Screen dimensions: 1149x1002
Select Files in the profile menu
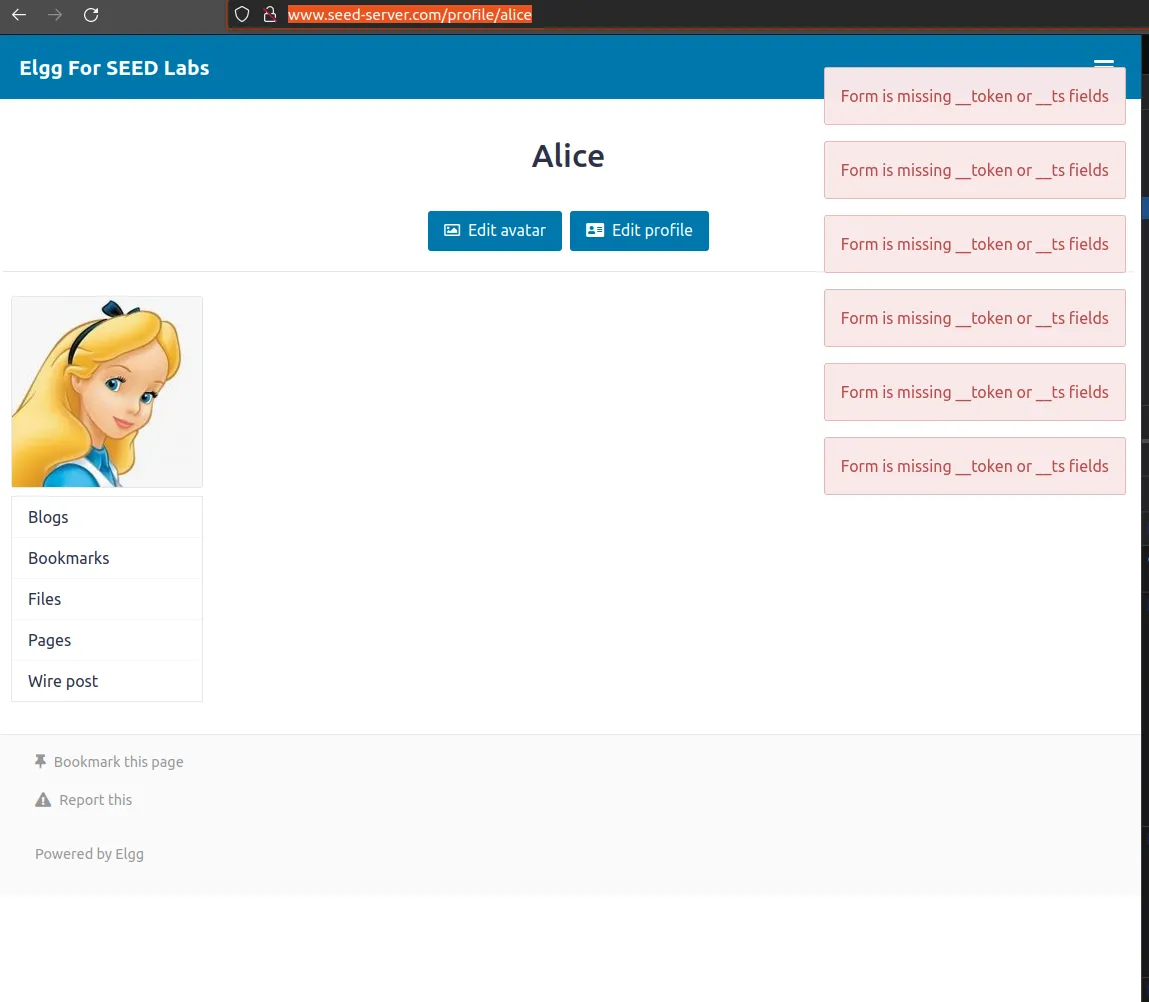coord(45,599)
